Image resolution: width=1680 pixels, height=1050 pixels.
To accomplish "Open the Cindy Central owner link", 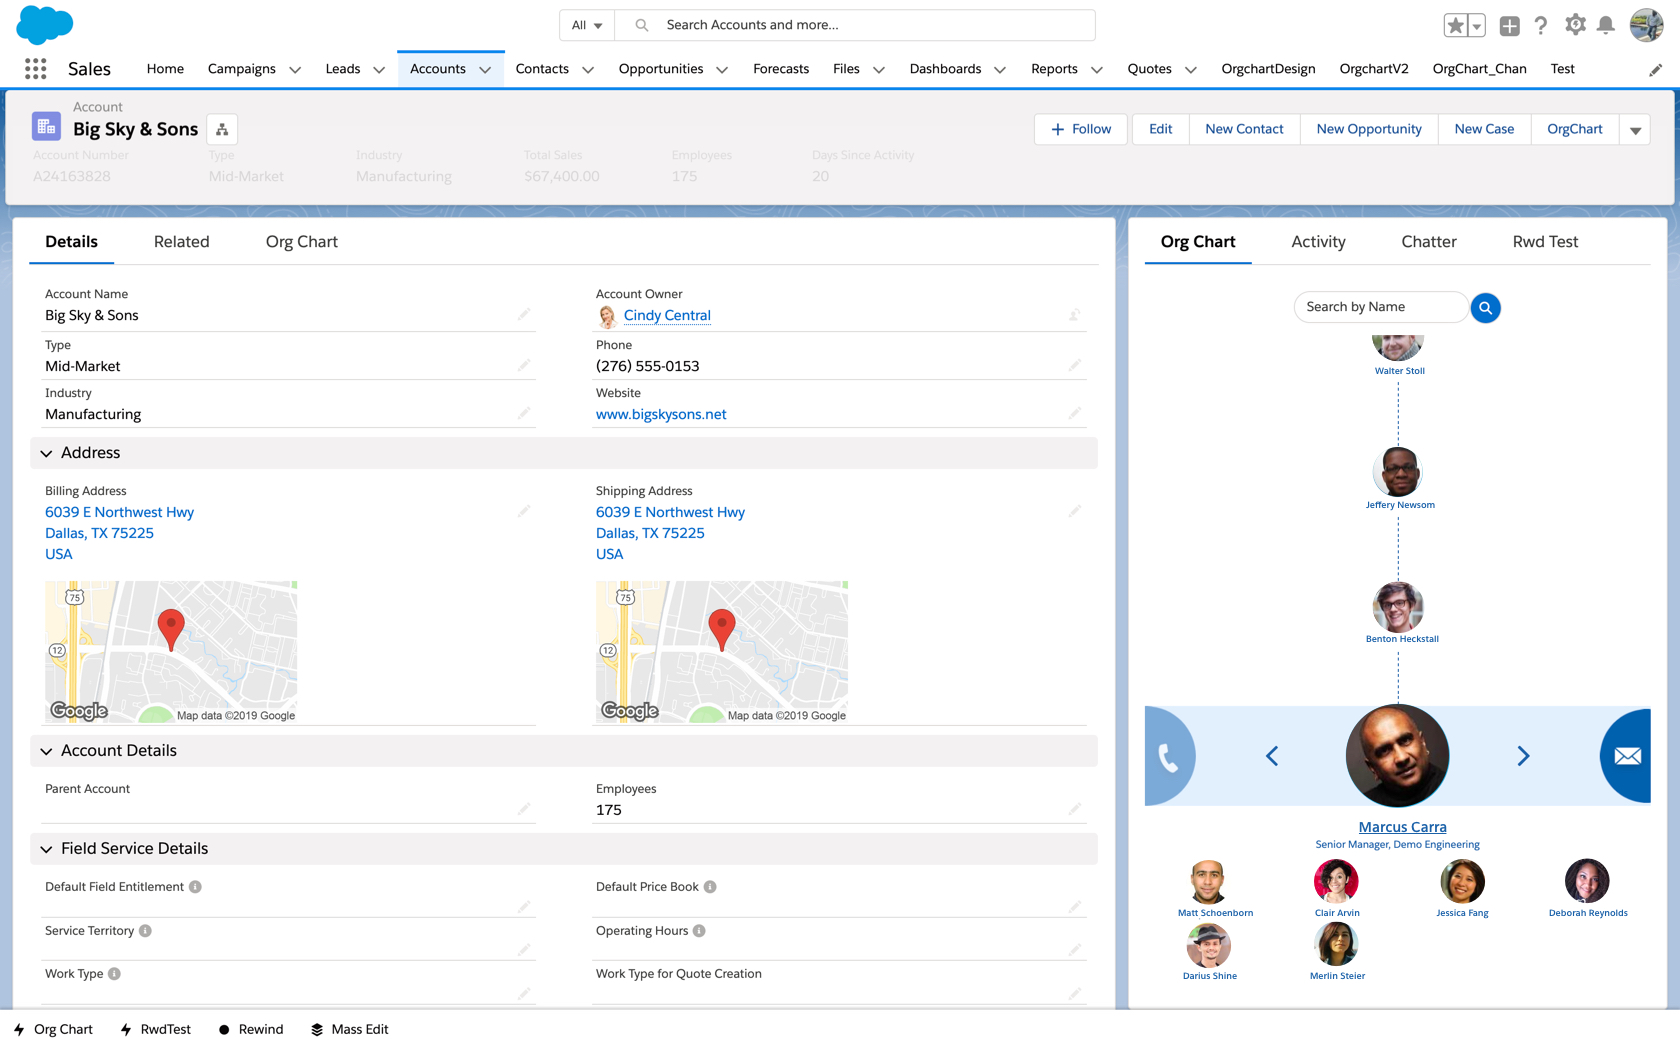I will coord(667,315).
